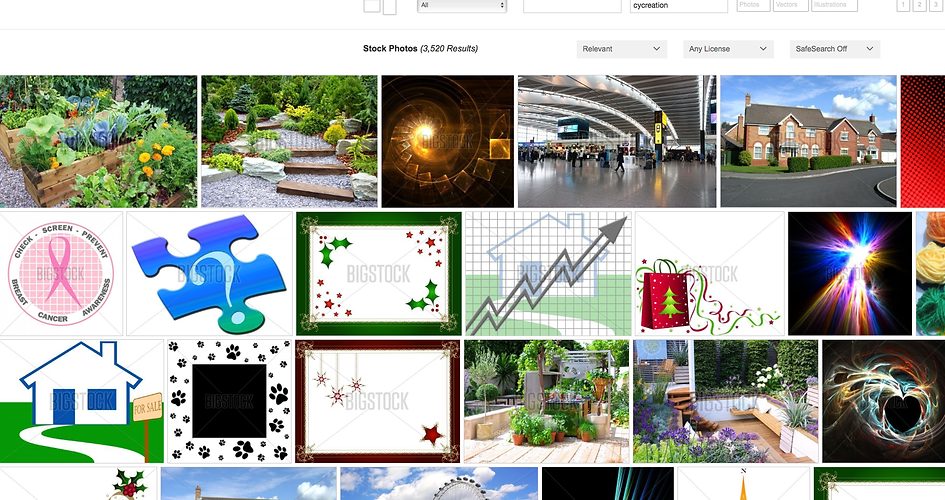This screenshot has width=945, height=500.
Task: Open the rainbow light burst fractal image
Action: (x=850, y=273)
